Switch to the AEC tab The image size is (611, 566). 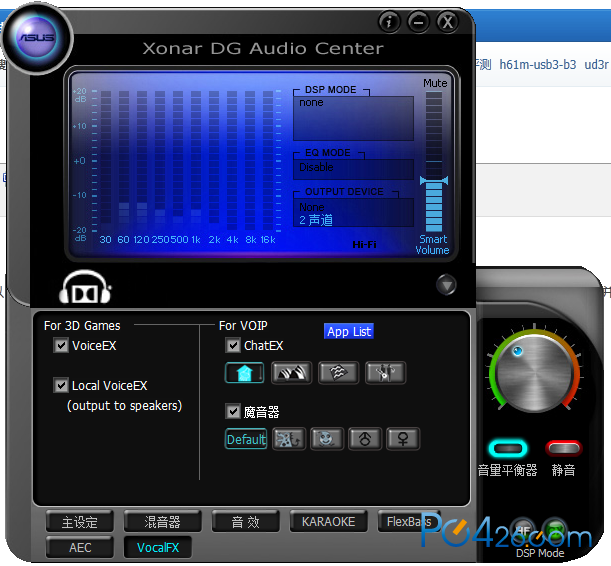tap(79, 547)
